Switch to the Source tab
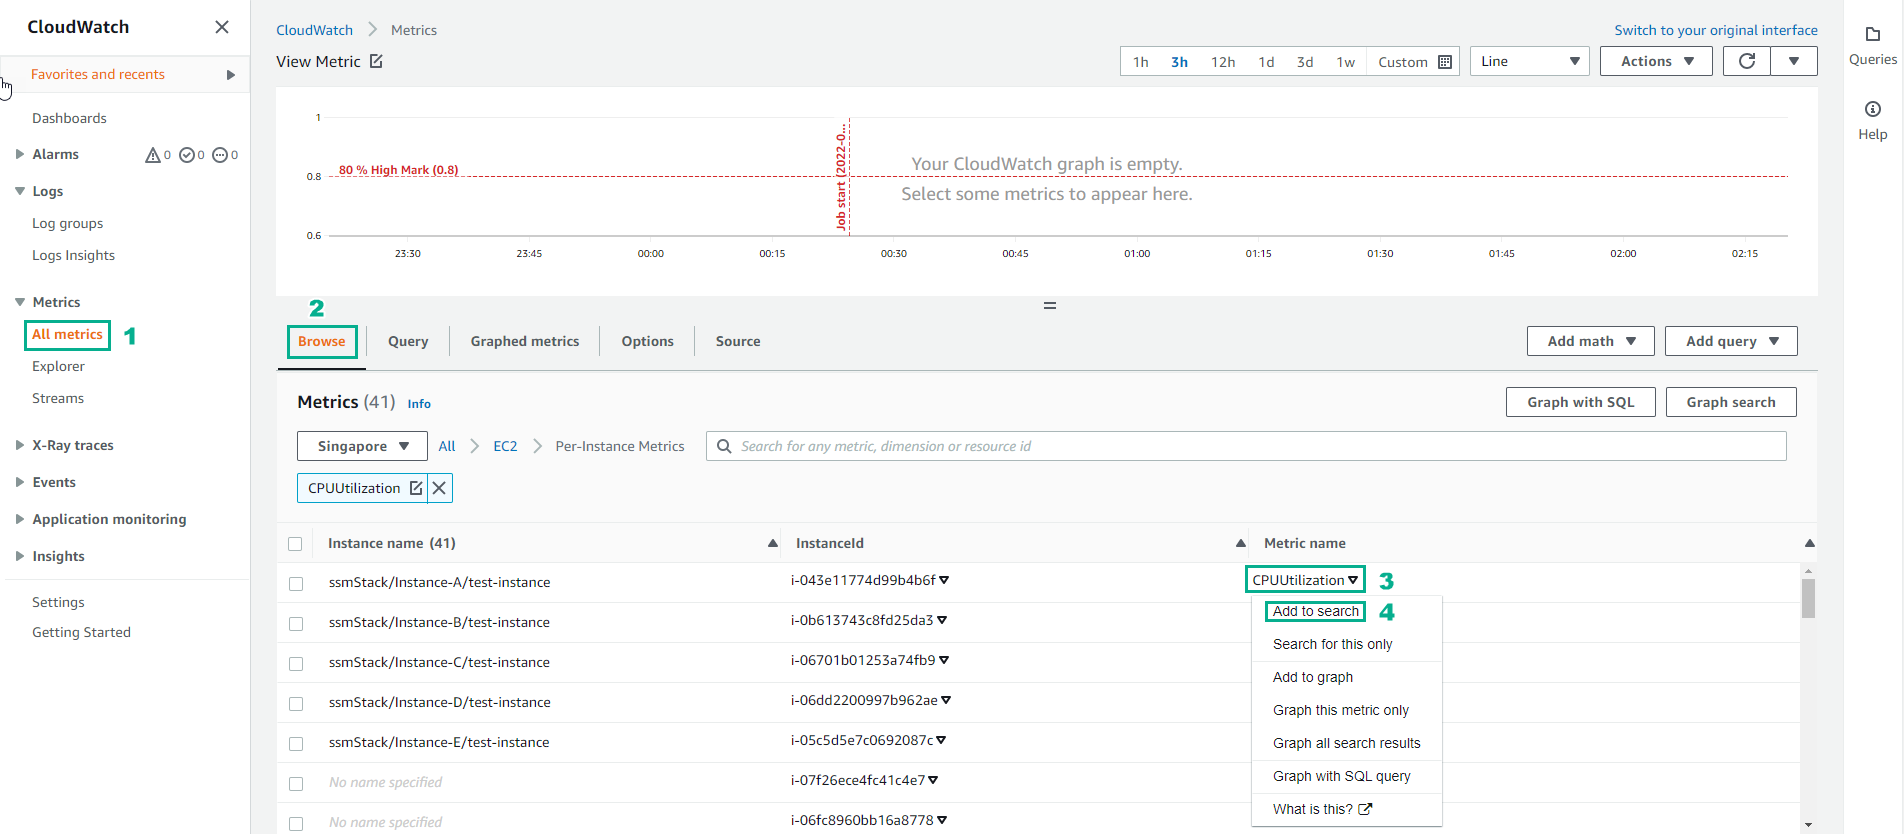This screenshot has width=1904, height=834. click(738, 341)
